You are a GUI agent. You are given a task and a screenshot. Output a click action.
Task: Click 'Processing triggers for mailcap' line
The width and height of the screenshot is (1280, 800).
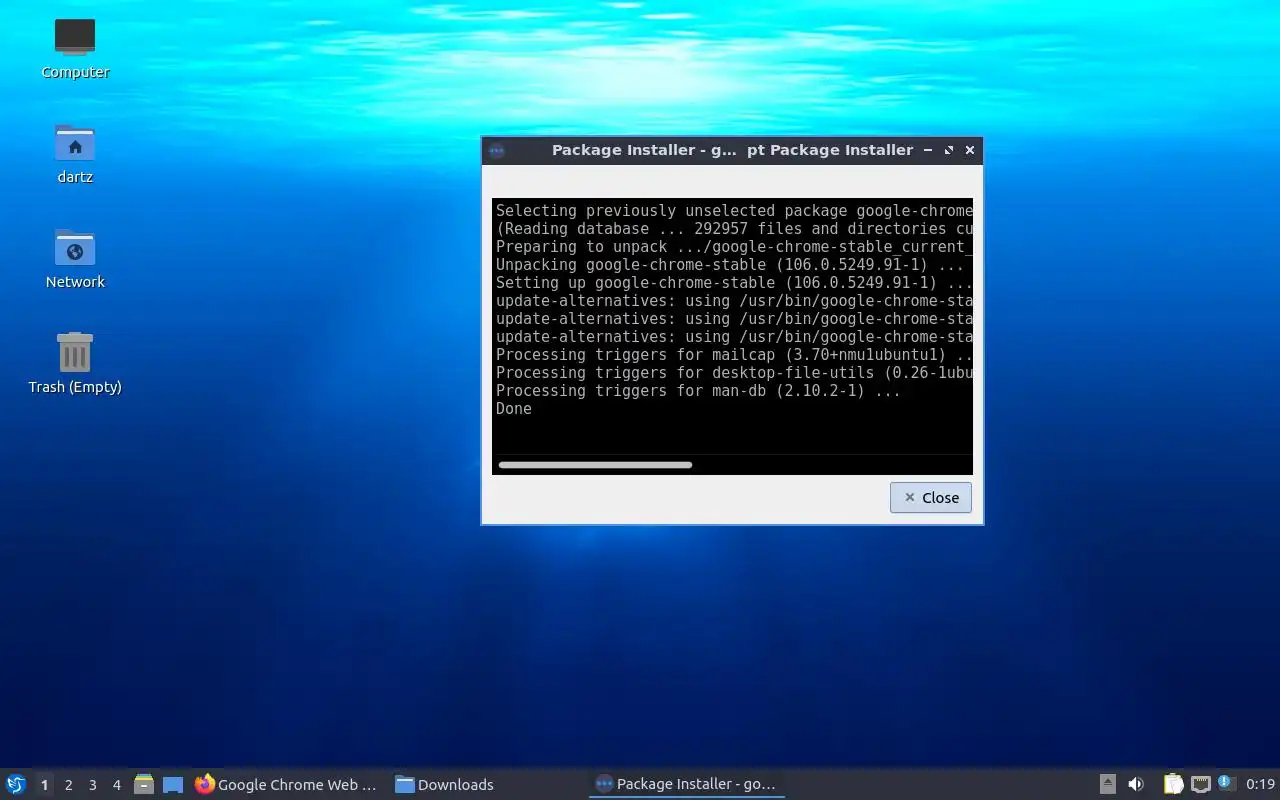coord(734,354)
